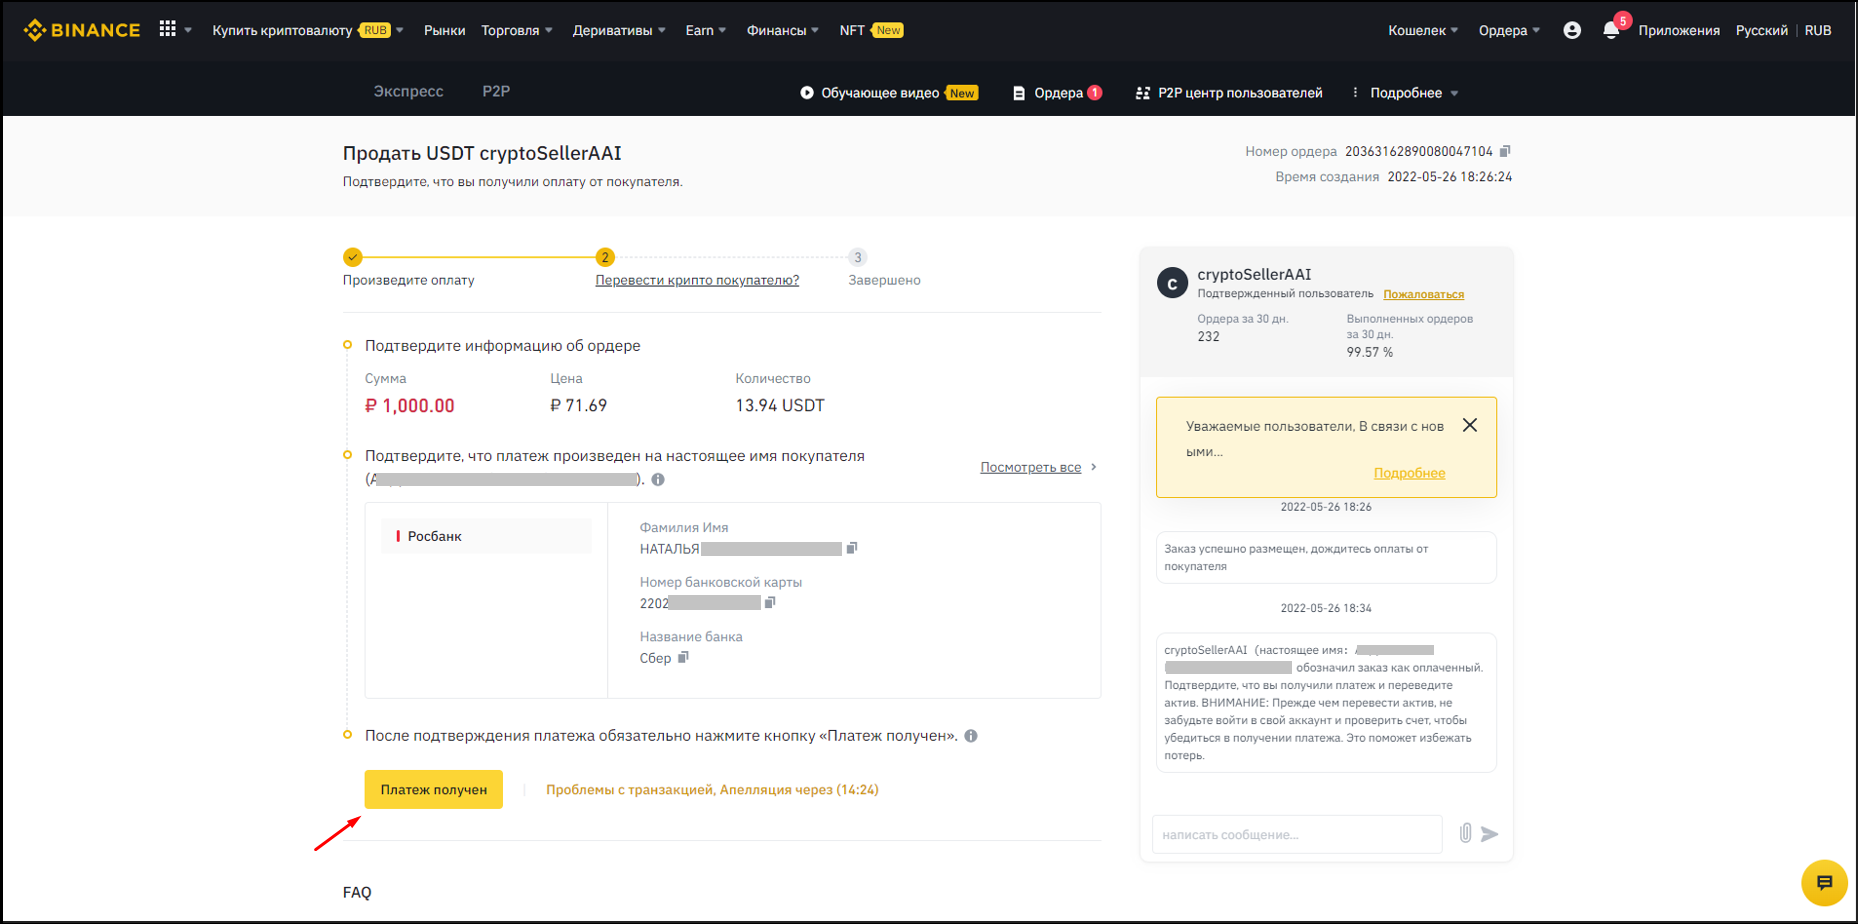Click Проблемы с транзакцией, Апелляция link

pos(712,790)
